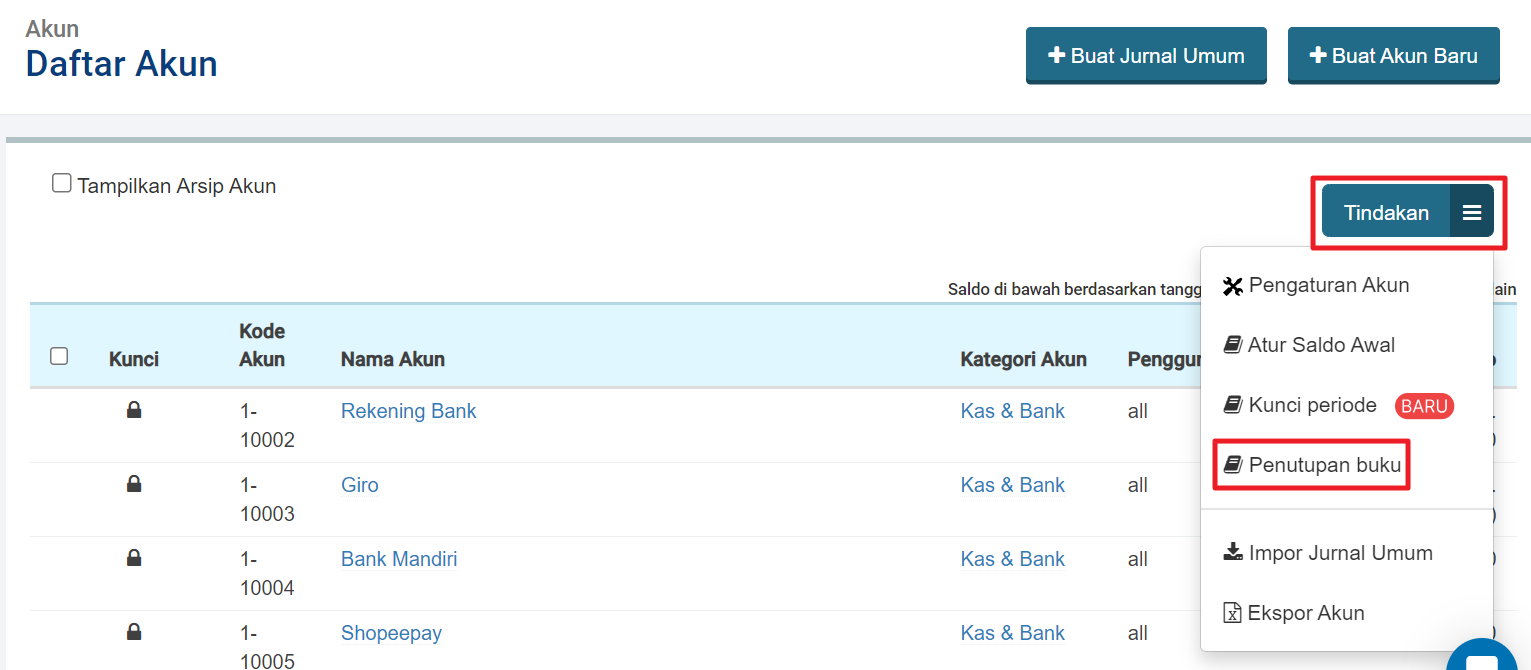Sort by Nama Akun column header

[393, 359]
